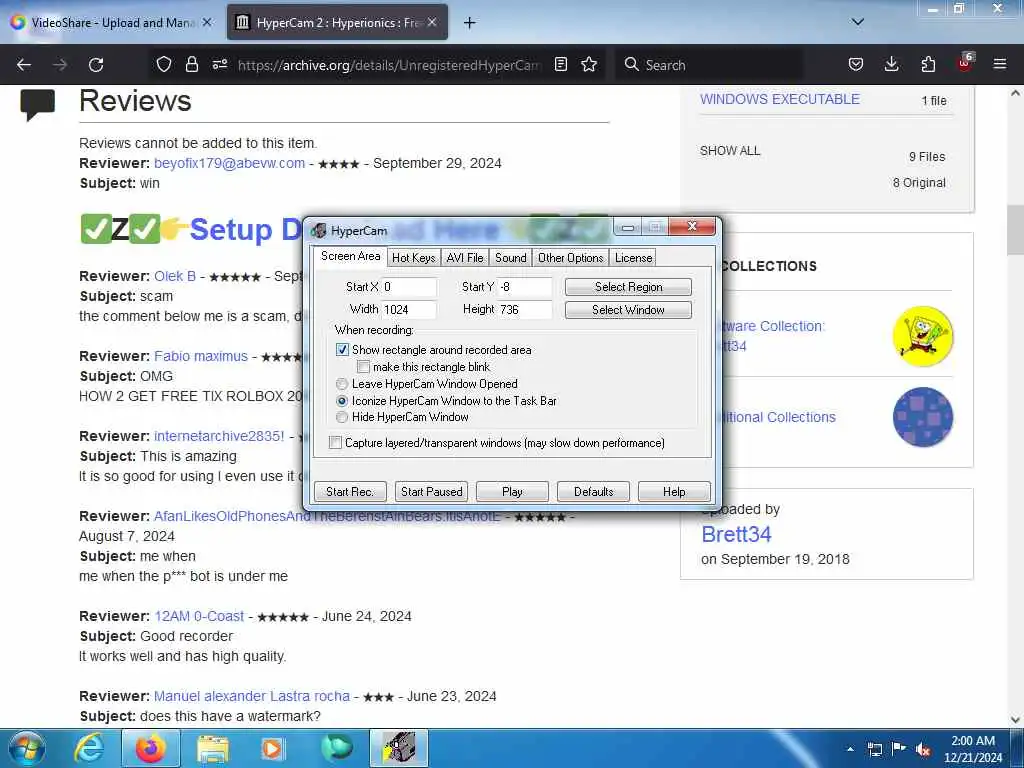Open the Firefox downloads arrow icon
Viewport: 1024px width, 768px height.
pos(891,64)
